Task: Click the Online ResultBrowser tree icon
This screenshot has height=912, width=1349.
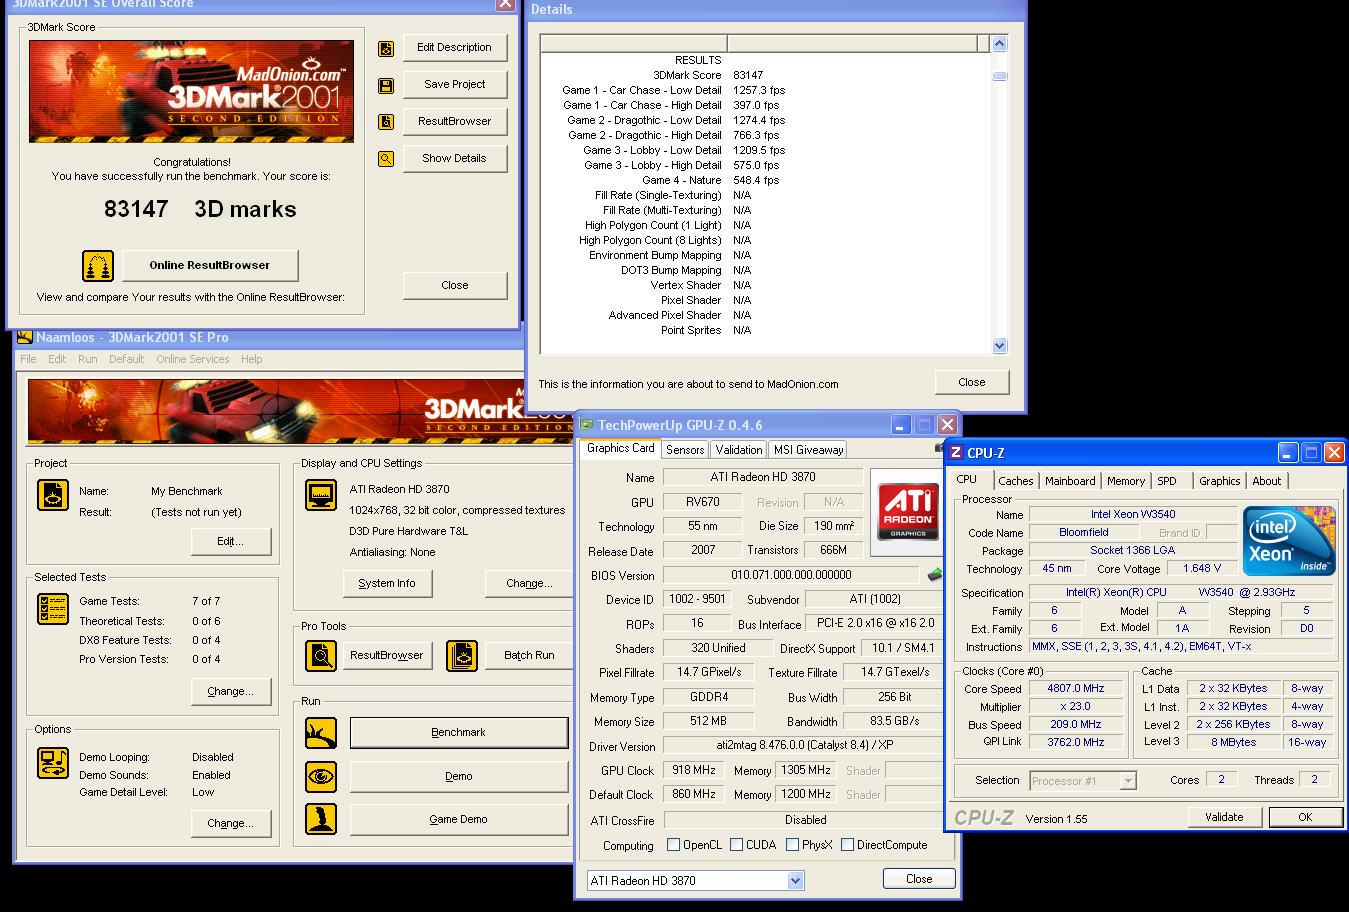Action: click(x=98, y=266)
